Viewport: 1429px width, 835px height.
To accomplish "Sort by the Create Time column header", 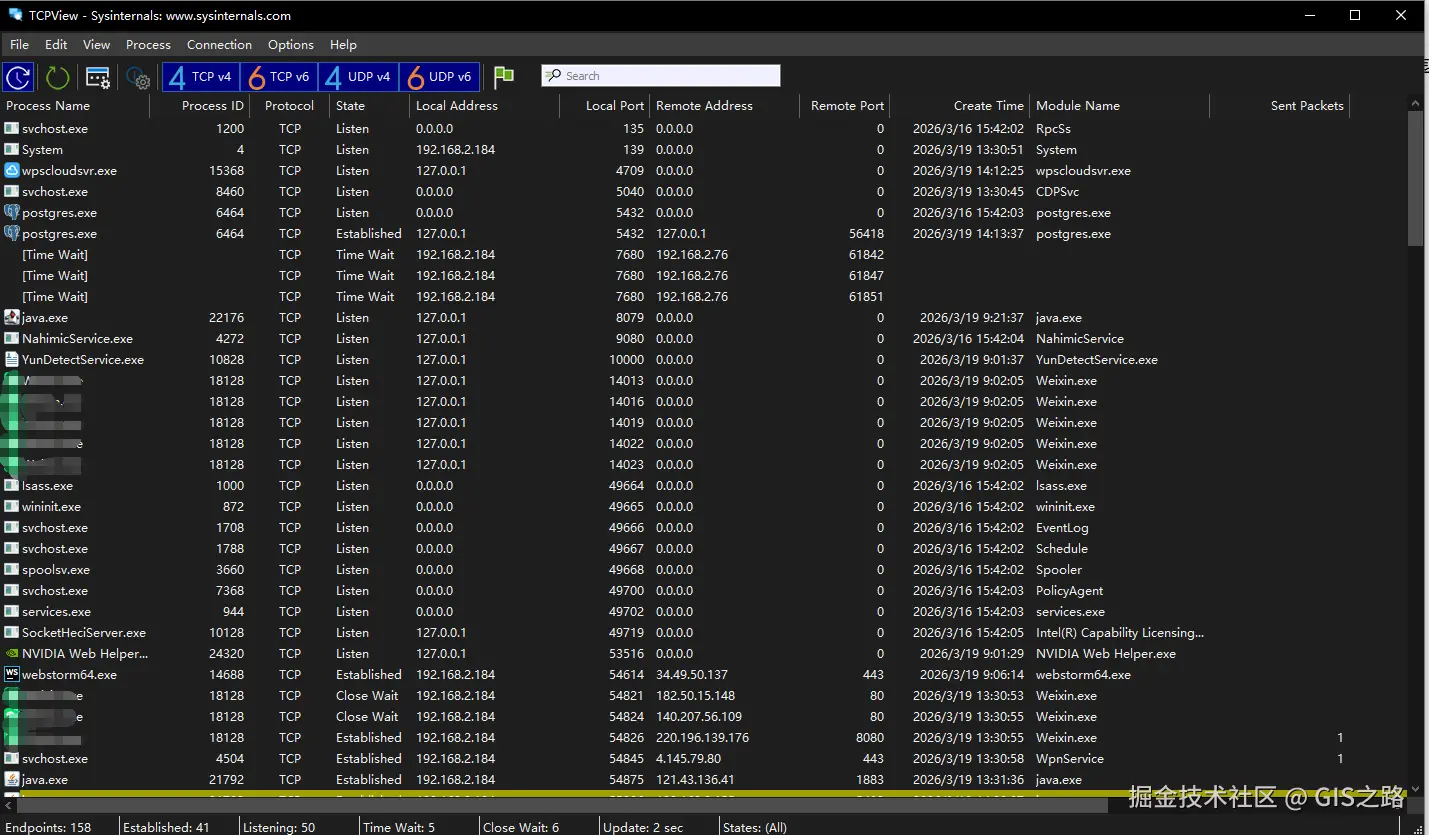I will [x=960, y=106].
